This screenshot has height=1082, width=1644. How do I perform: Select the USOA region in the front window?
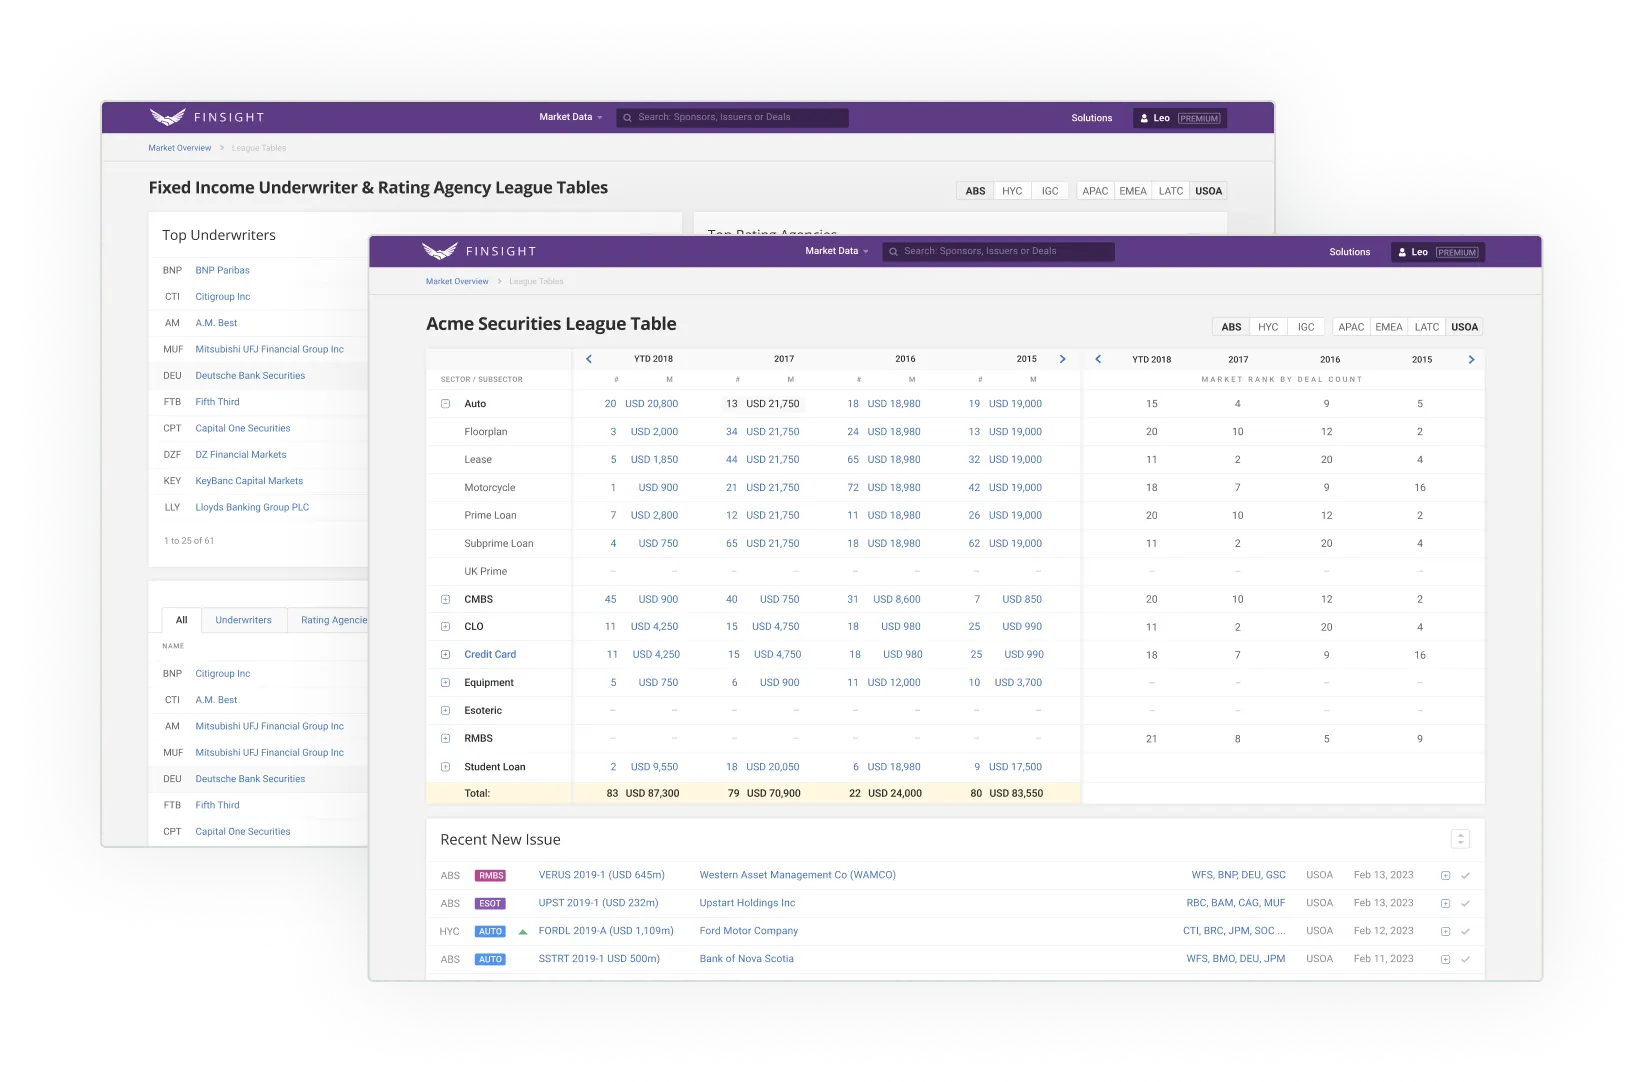[1464, 327]
